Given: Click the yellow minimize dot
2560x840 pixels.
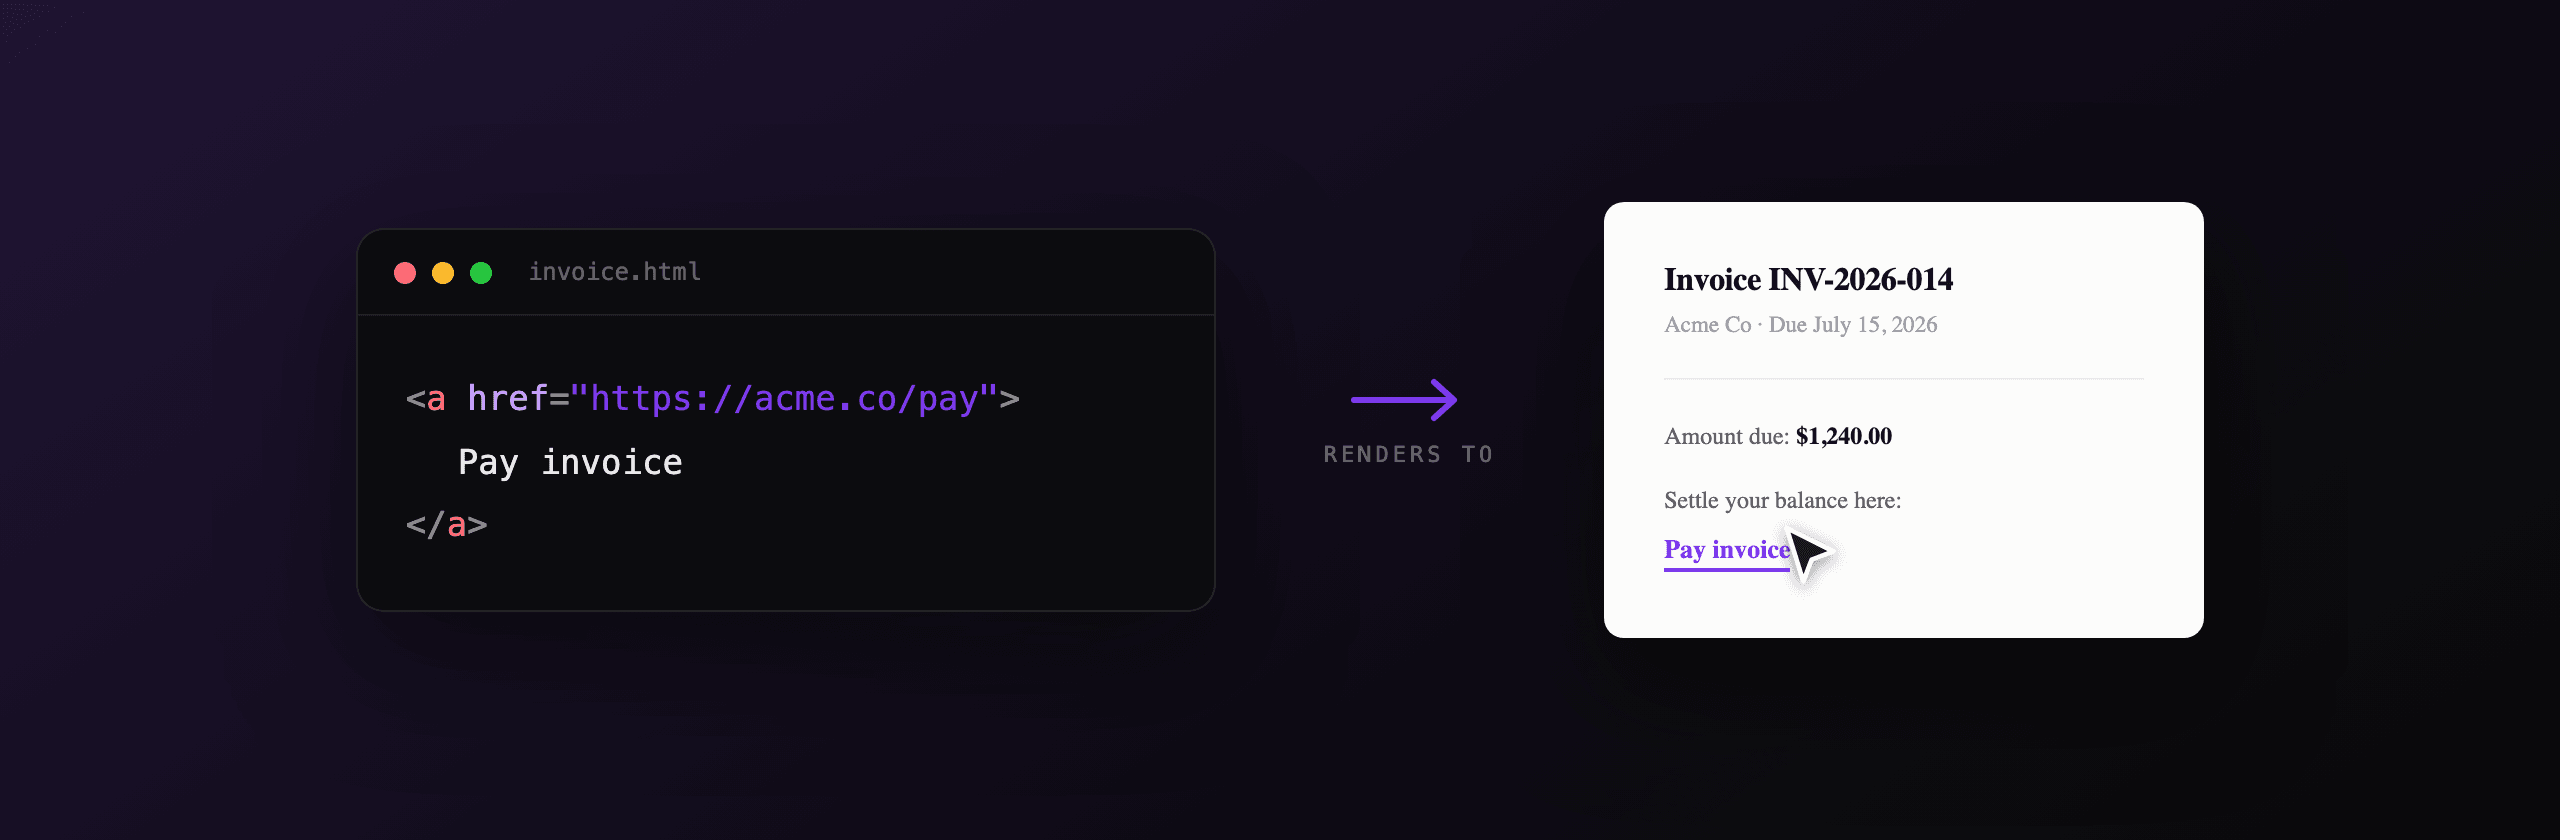Looking at the screenshot, I should [x=443, y=273].
